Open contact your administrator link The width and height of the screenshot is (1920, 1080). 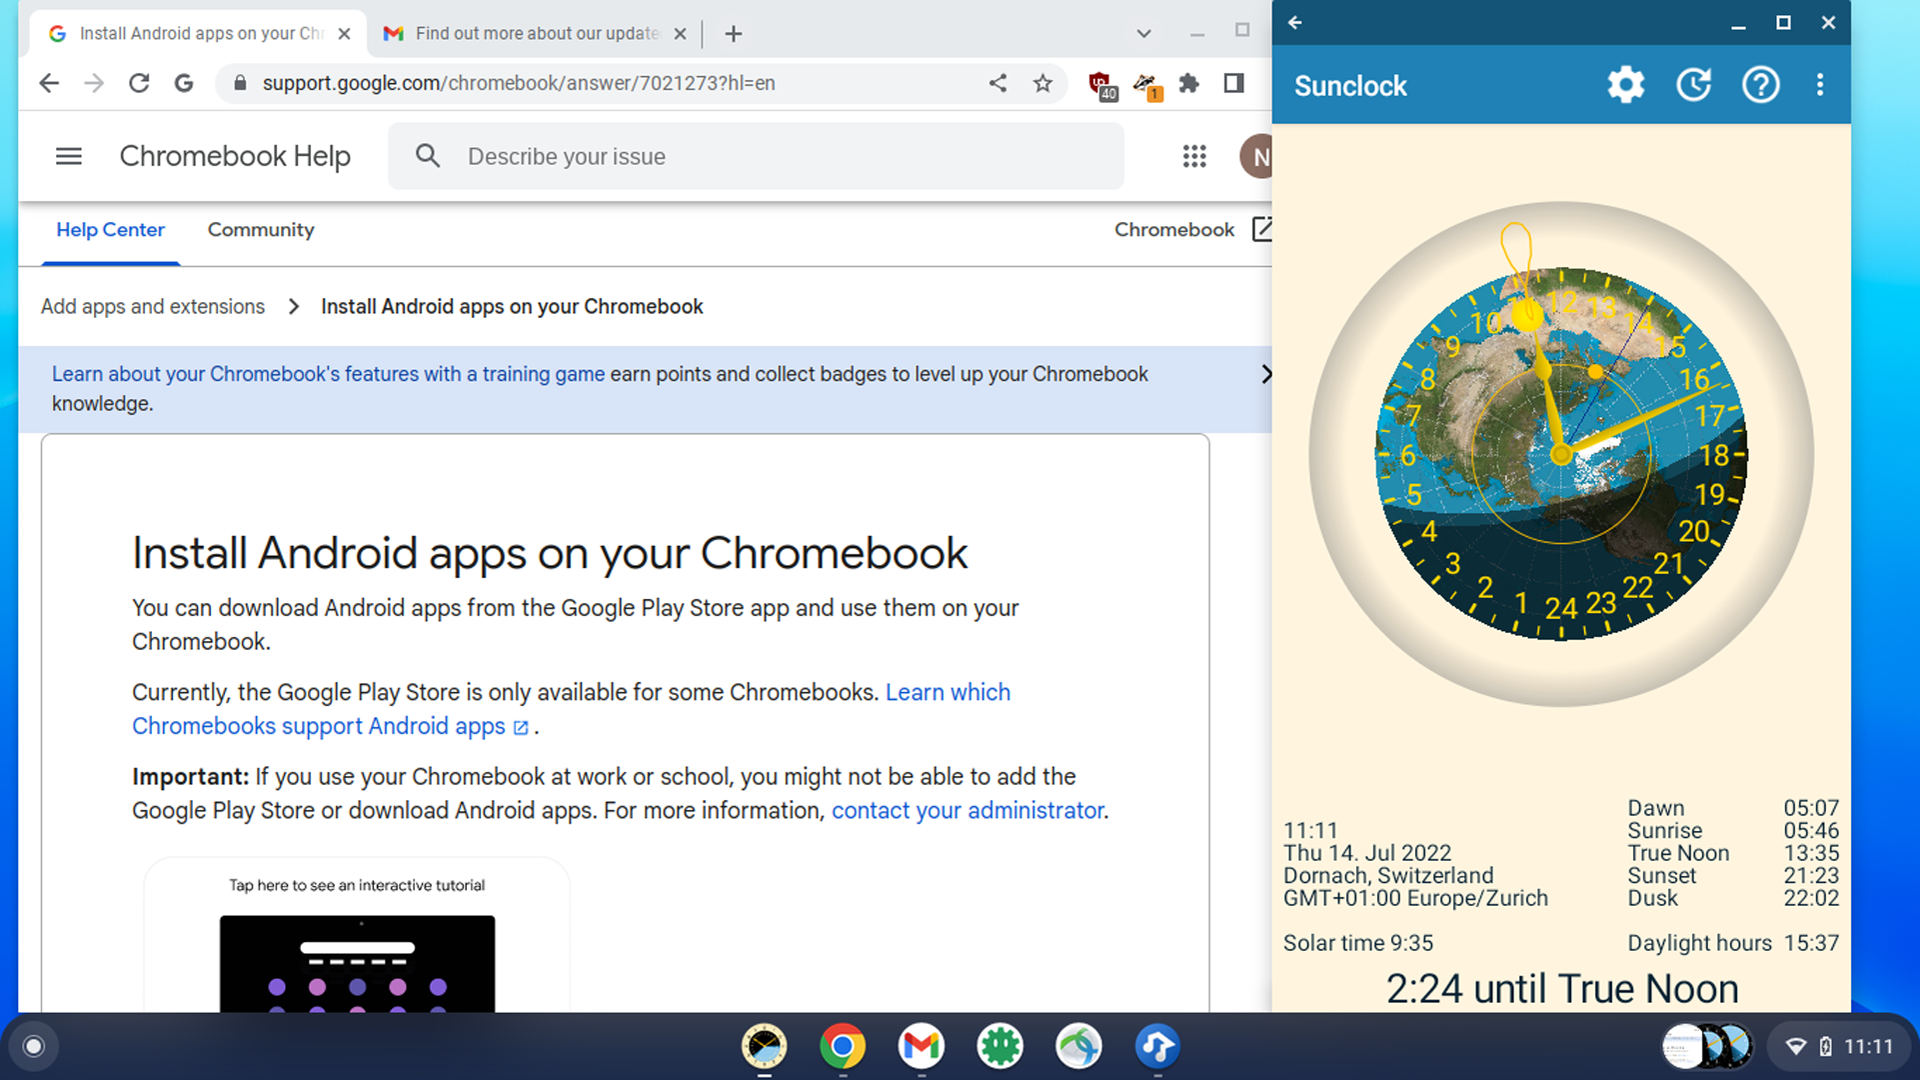tap(968, 810)
